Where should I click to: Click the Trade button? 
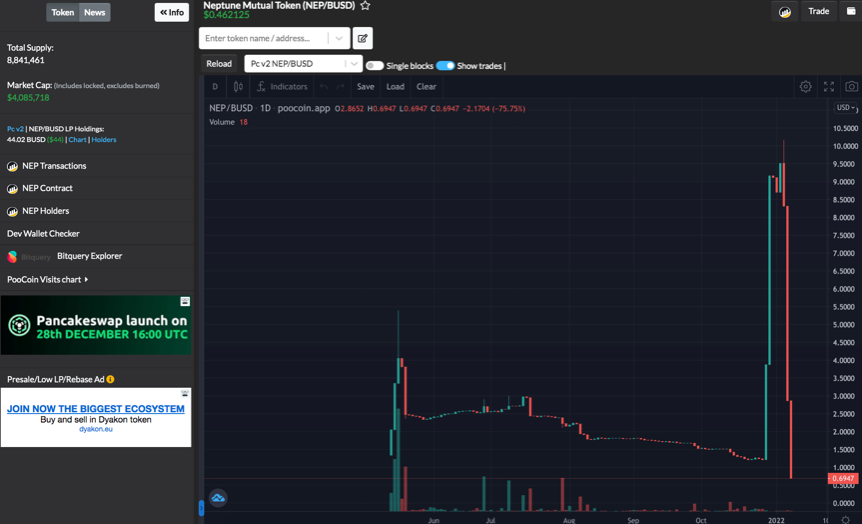tap(819, 12)
